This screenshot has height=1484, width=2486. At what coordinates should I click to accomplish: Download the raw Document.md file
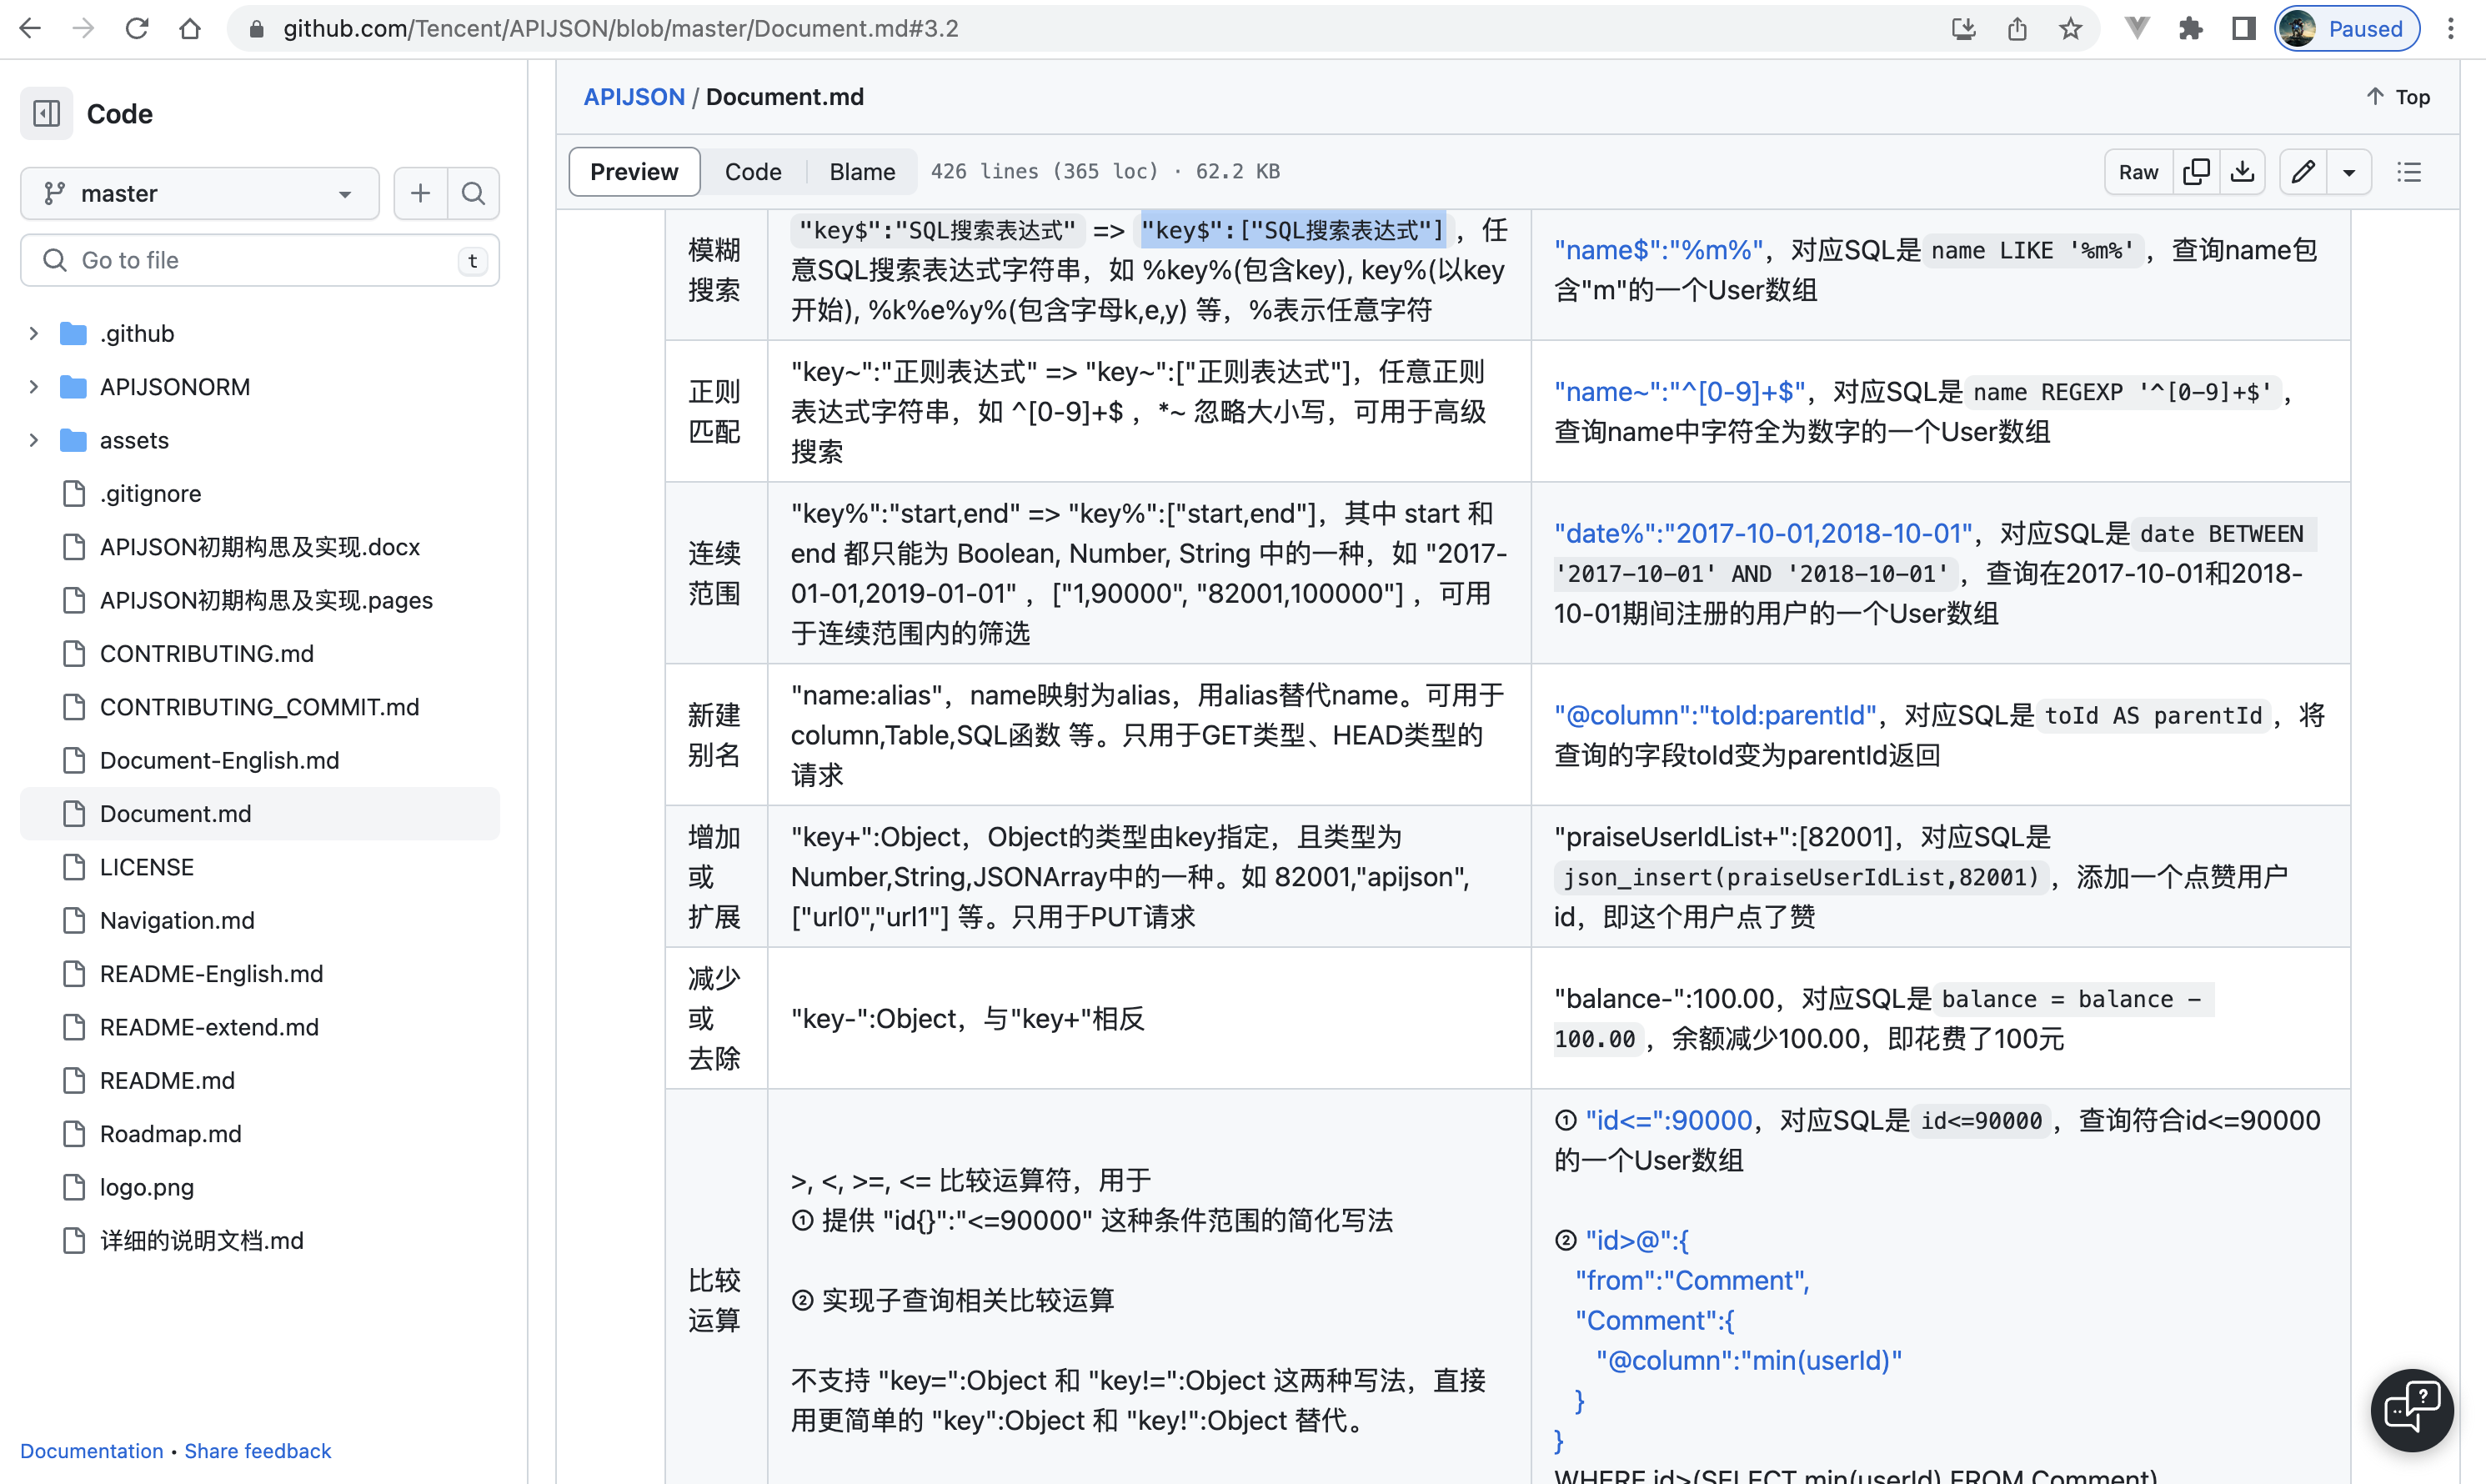click(x=2243, y=171)
